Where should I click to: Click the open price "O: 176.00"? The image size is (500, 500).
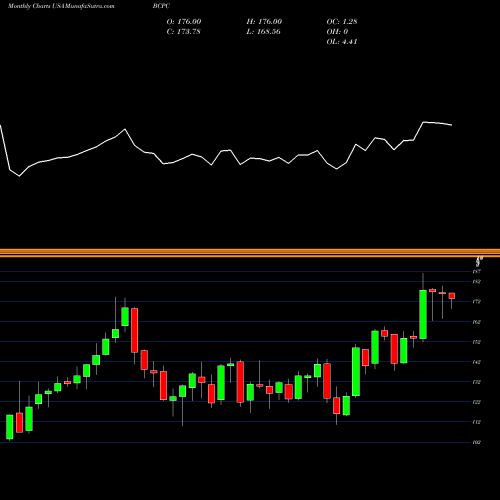coord(184,22)
